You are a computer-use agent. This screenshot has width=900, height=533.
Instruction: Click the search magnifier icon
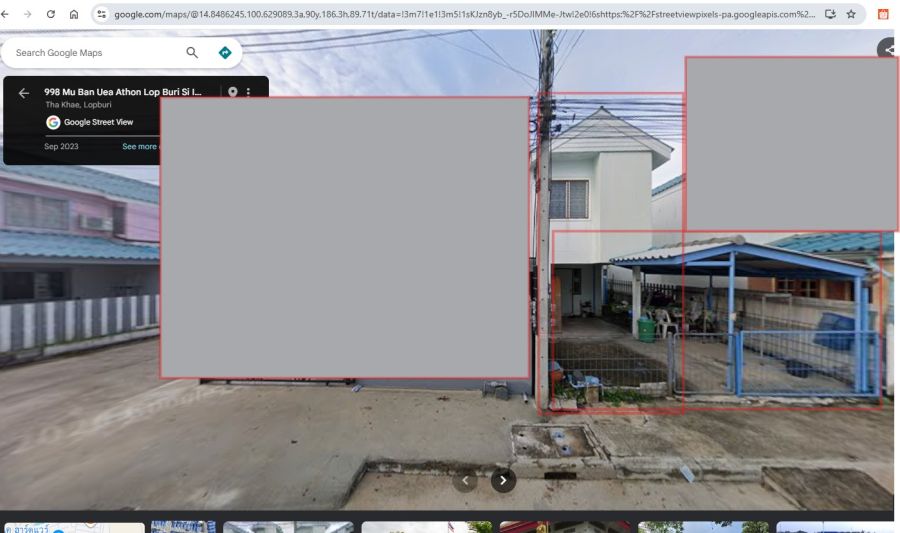[x=192, y=52]
